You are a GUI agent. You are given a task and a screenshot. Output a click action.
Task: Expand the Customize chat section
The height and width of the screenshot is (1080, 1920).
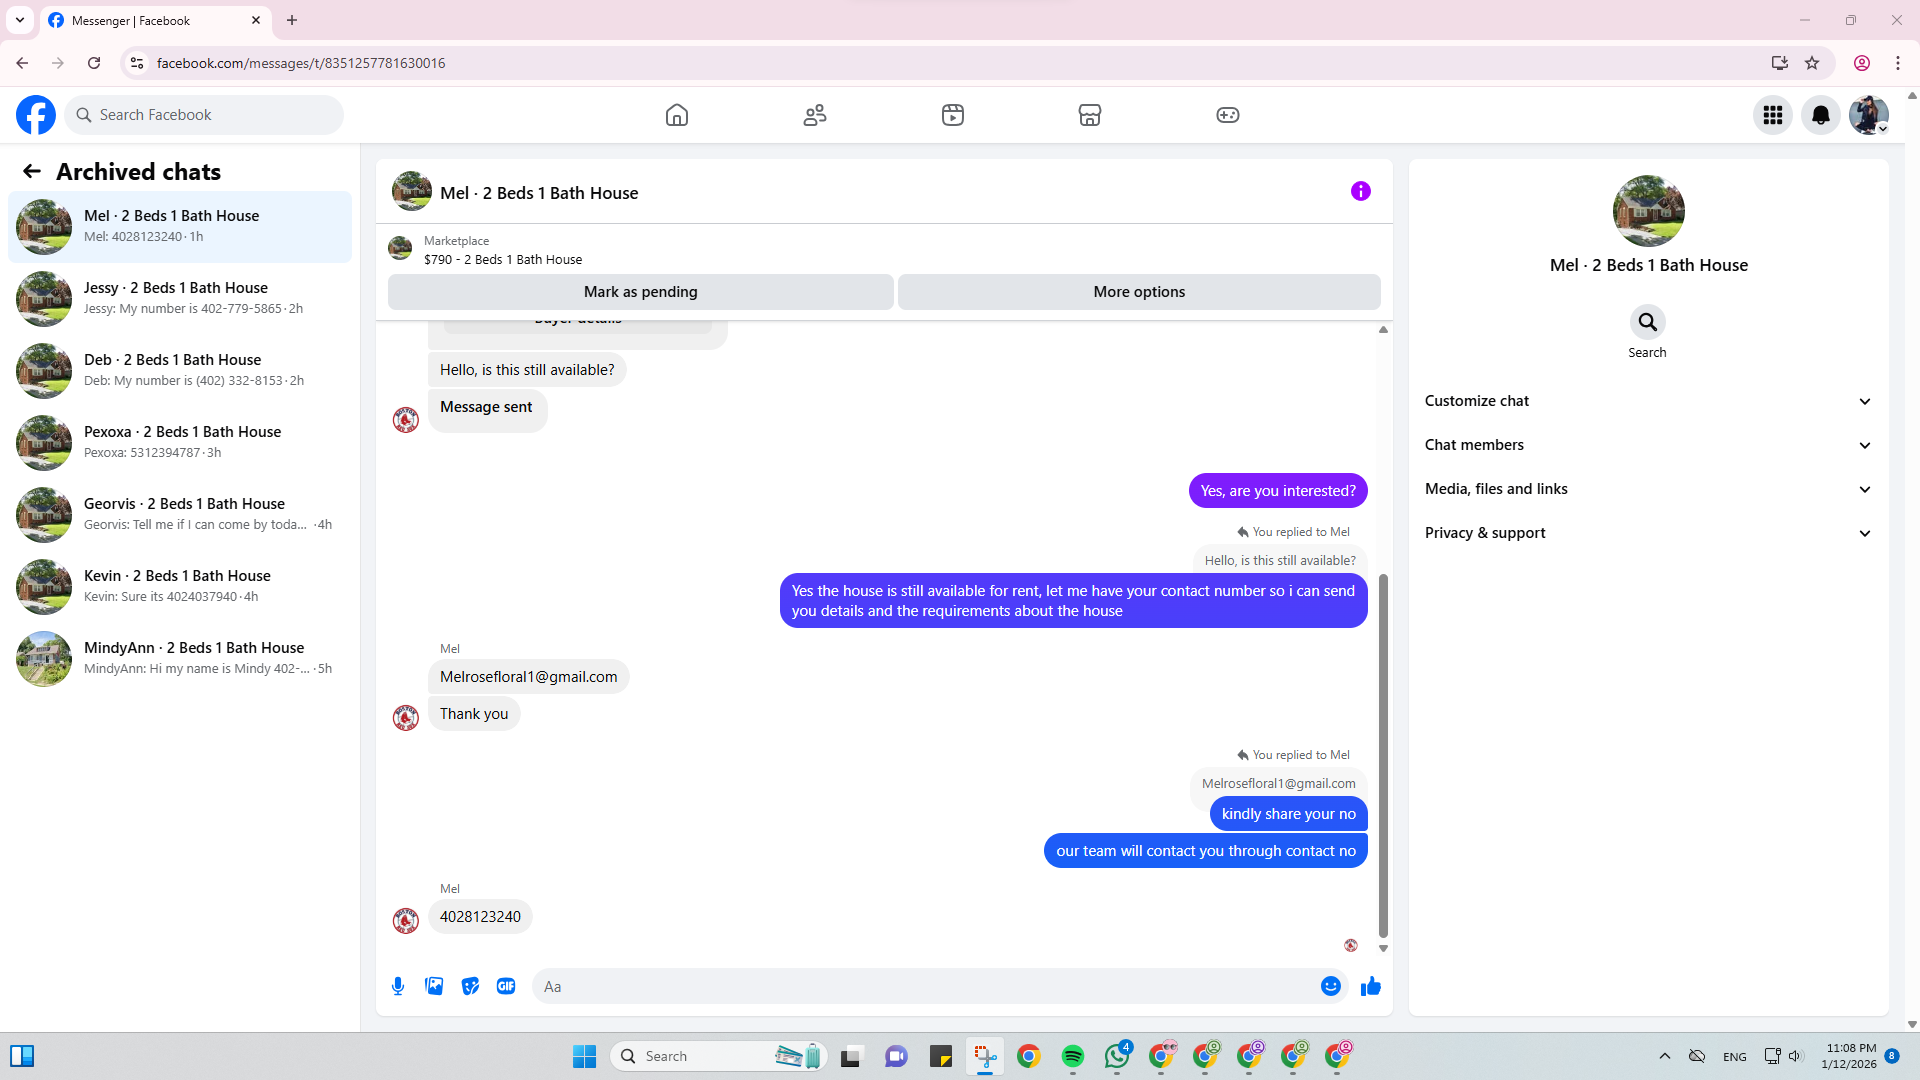[x=1647, y=401]
